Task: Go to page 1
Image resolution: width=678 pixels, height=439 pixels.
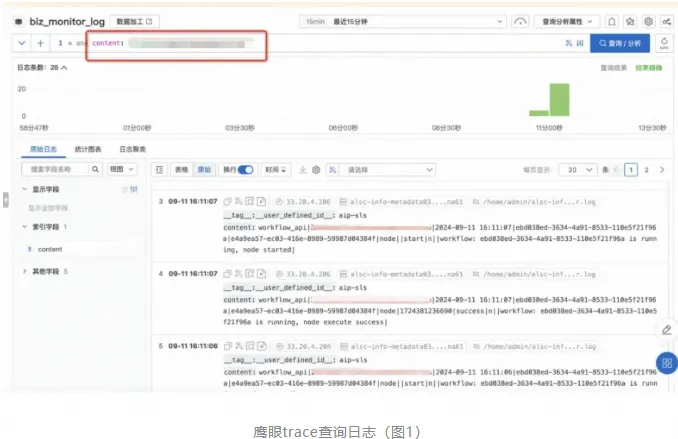Action: 631,170
